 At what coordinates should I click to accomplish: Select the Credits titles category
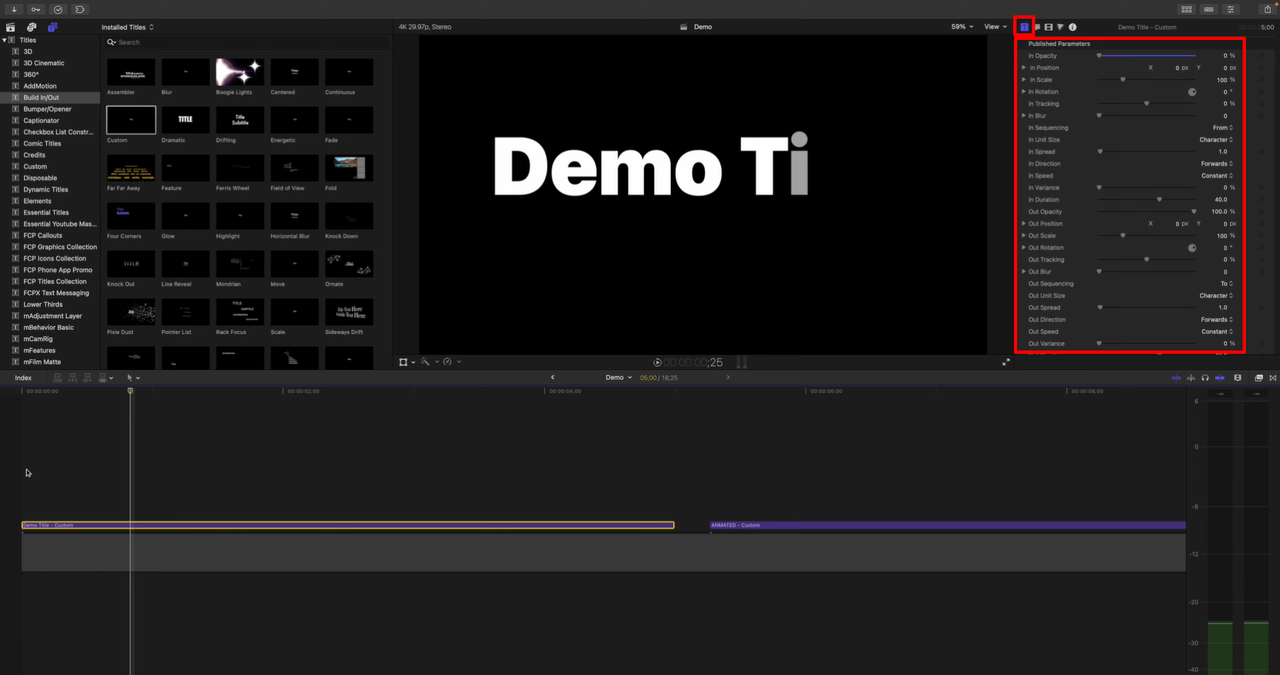[x=34, y=155]
